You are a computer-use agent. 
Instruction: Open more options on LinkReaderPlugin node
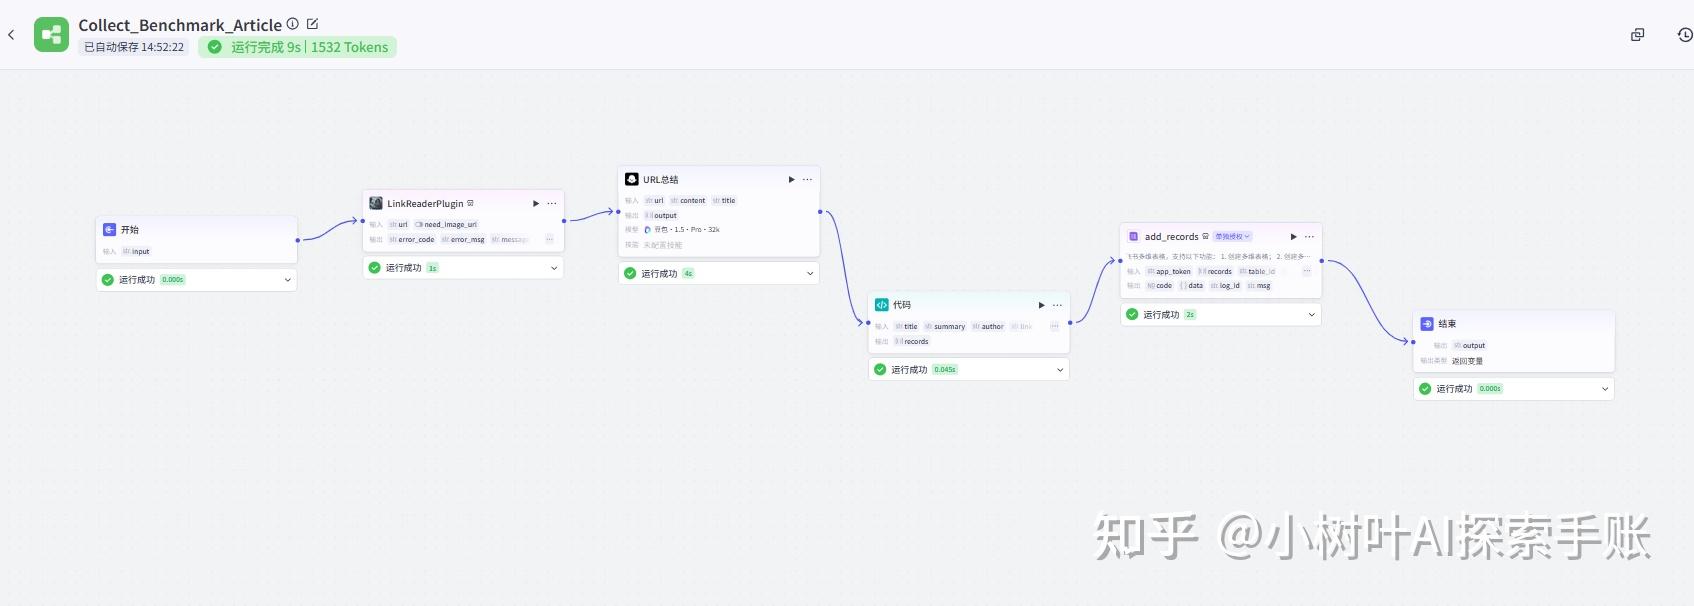(552, 204)
